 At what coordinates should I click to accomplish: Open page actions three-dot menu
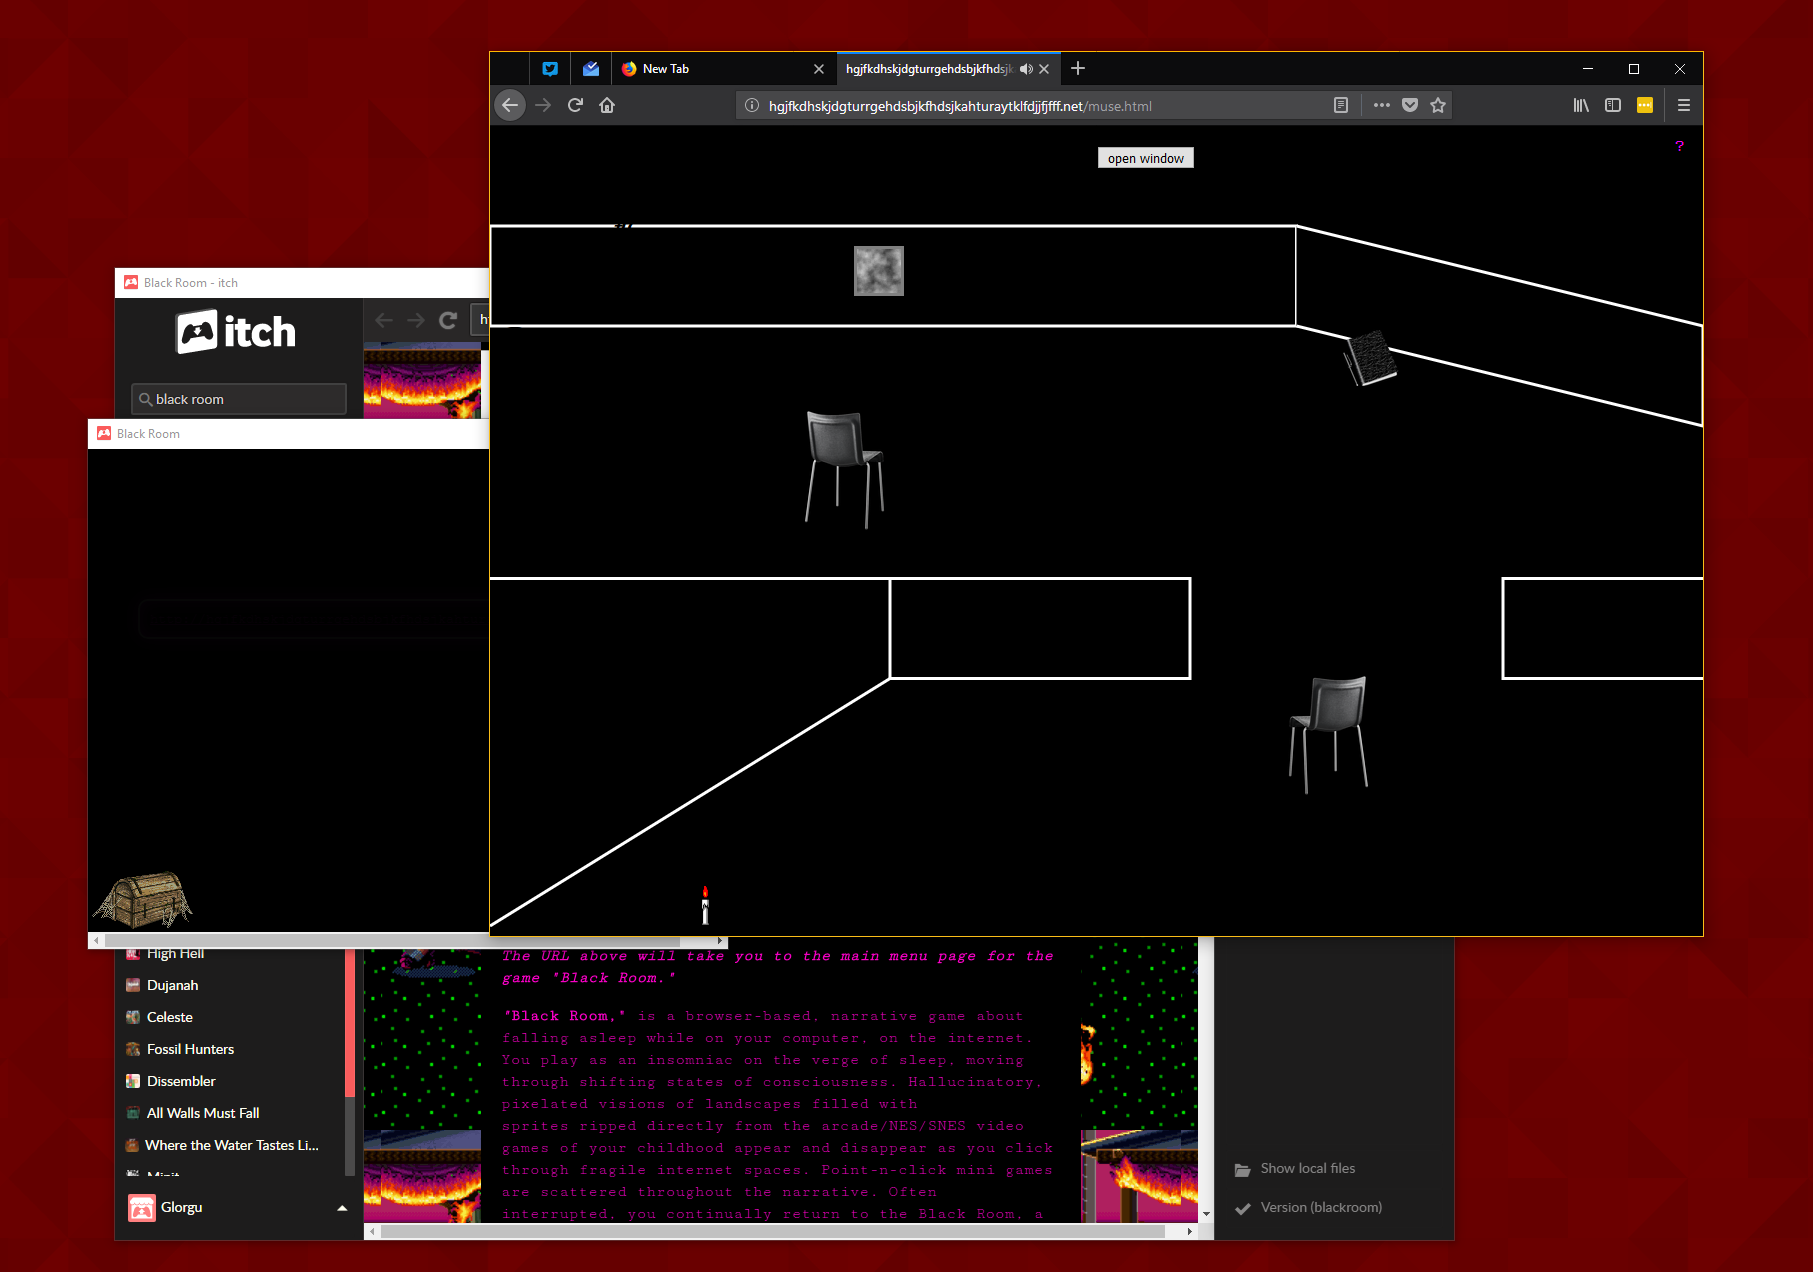1381,105
